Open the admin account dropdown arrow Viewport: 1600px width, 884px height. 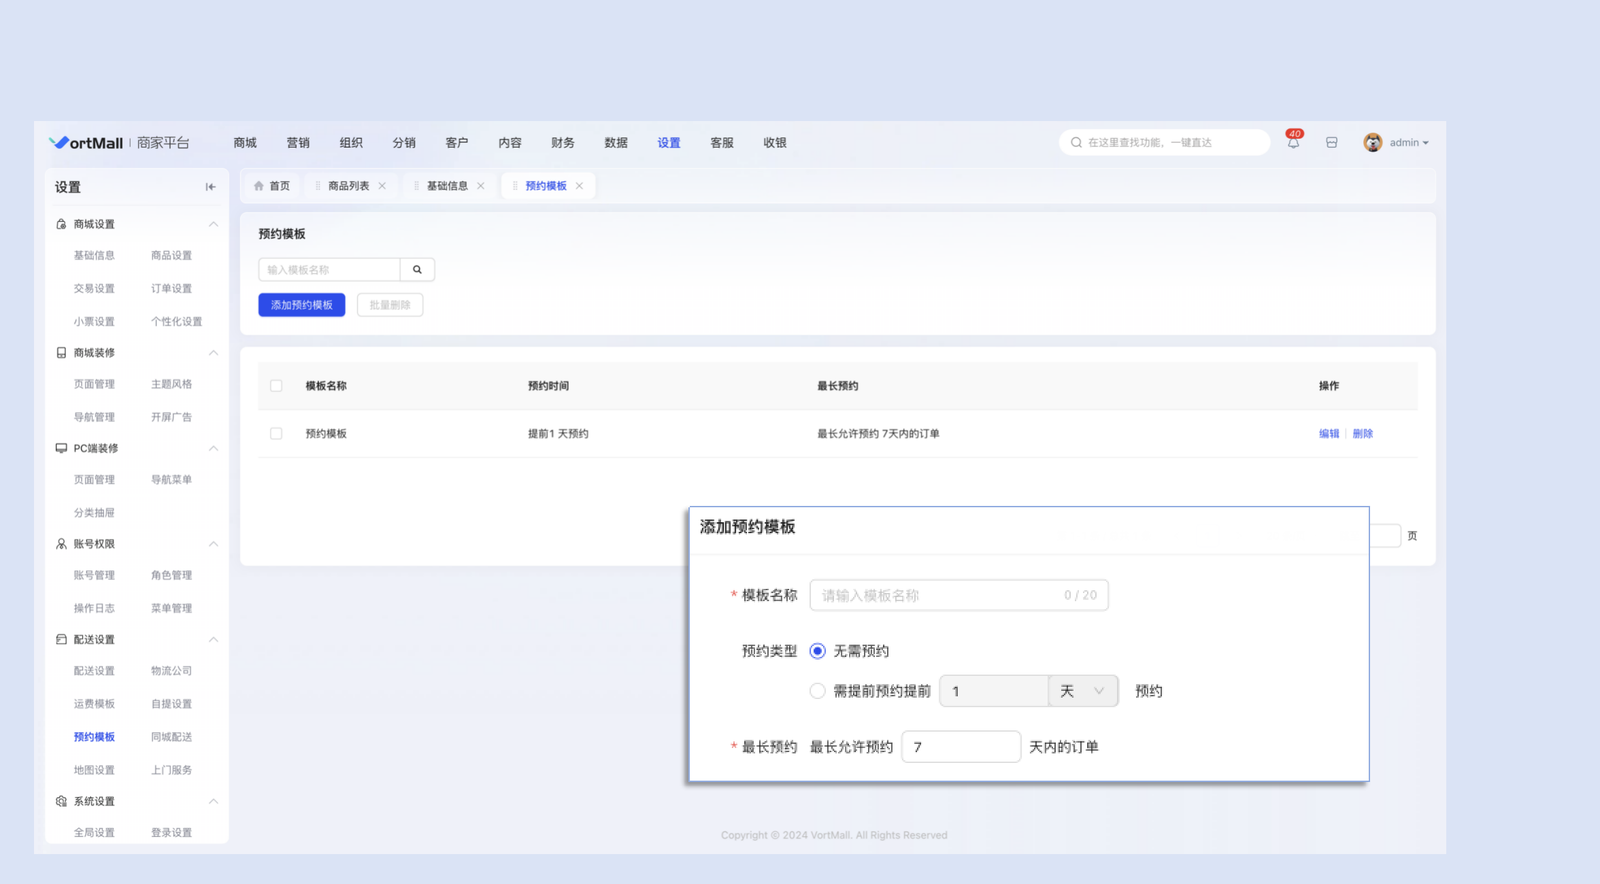1426,143
